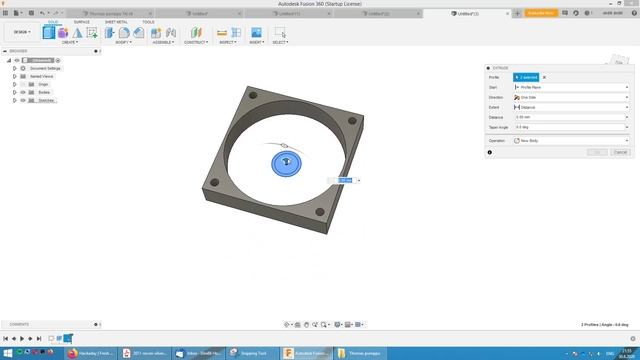The width and height of the screenshot is (640, 360).
Task: Open timeline settings gear
Action: 633,339
